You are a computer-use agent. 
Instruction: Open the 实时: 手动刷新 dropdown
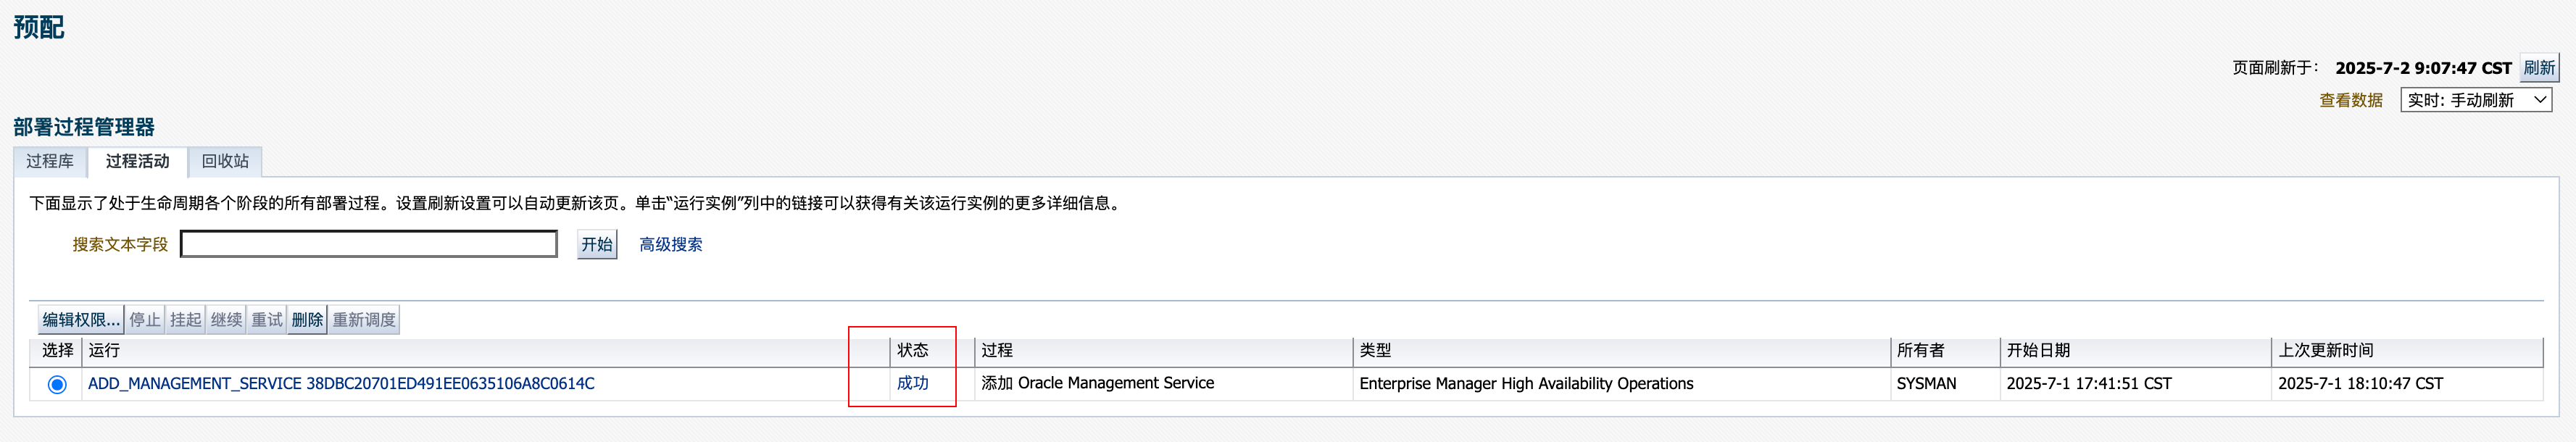(x=2475, y=100)
